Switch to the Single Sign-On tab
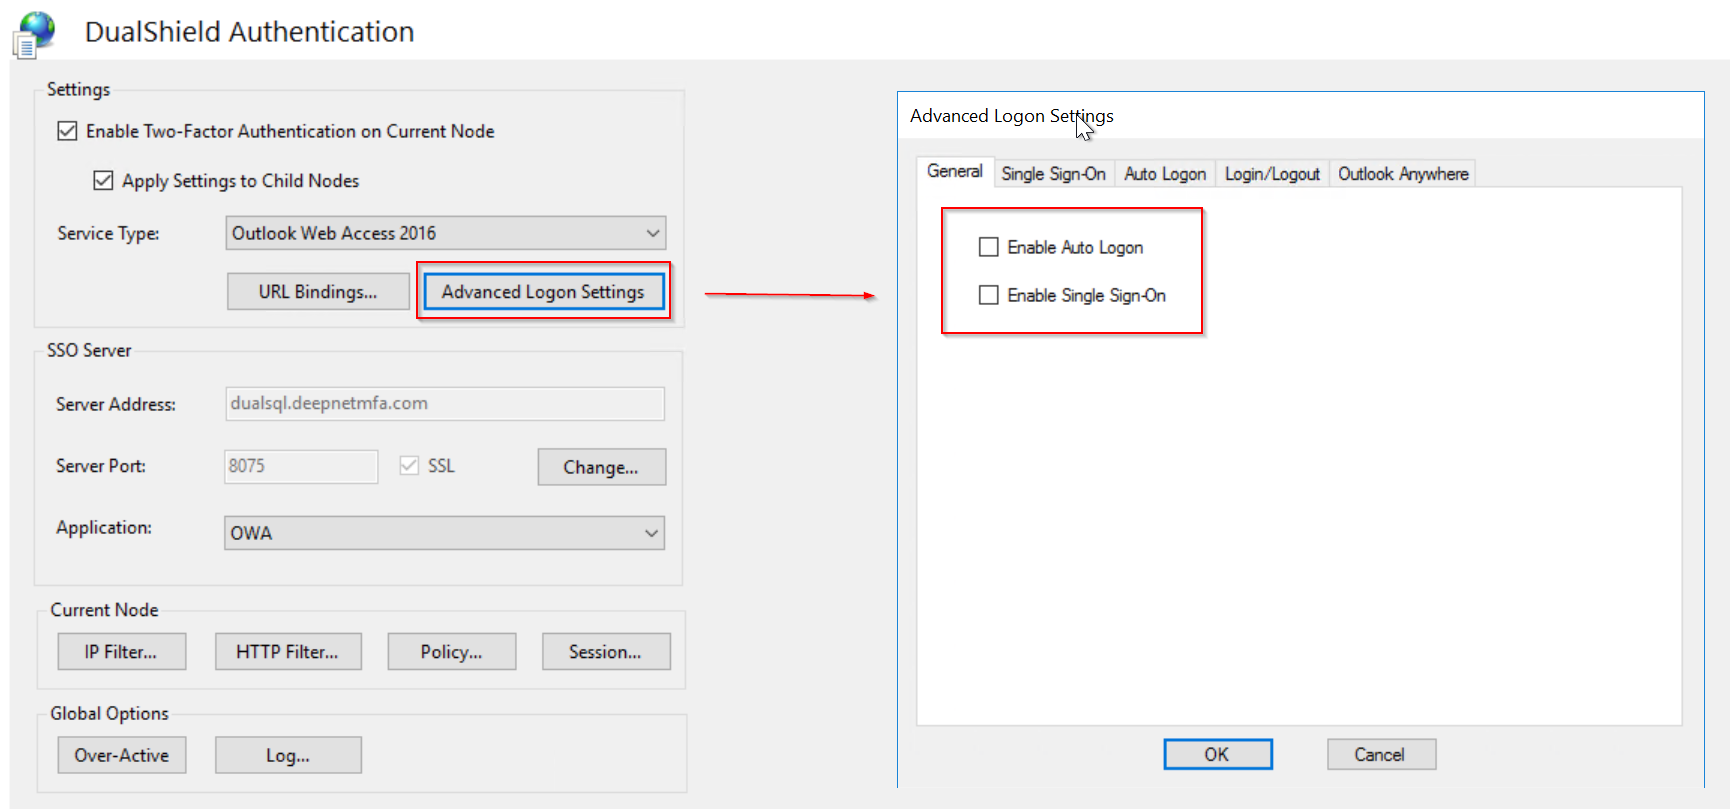 (1053, 174)
